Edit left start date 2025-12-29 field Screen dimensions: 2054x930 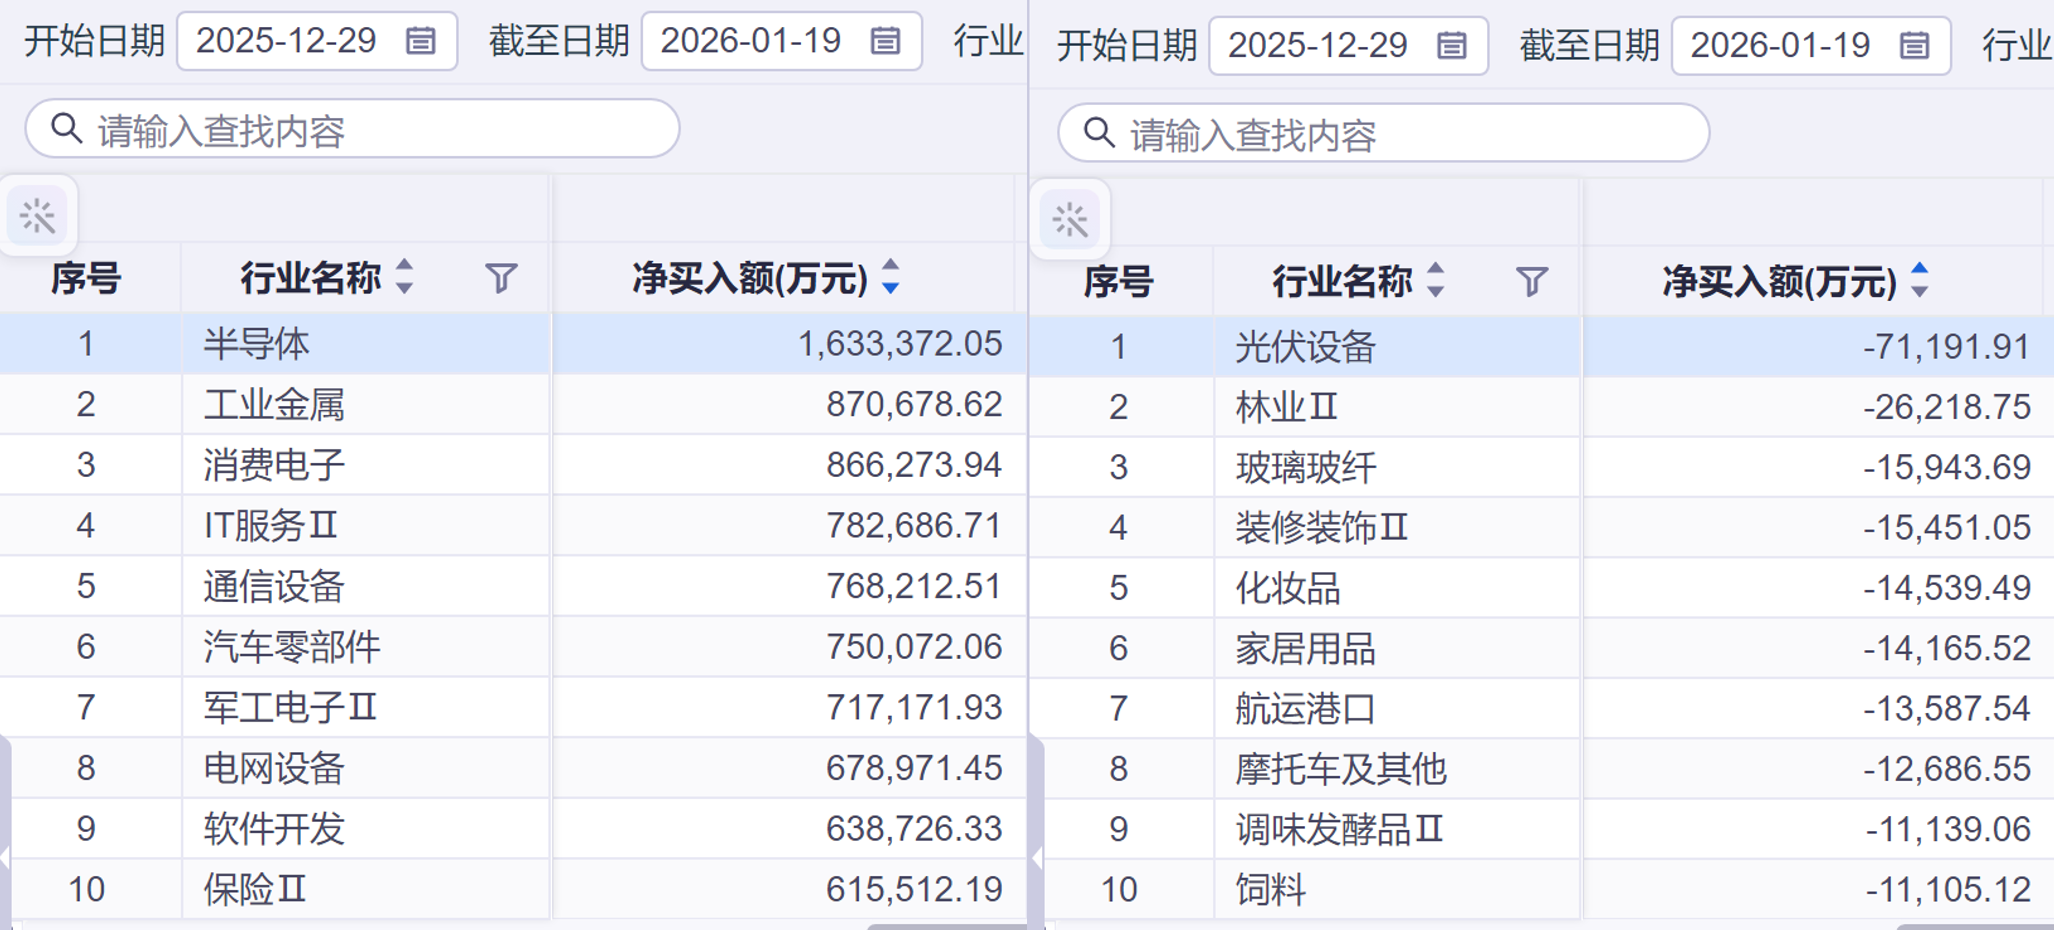[x=317, y=41]
